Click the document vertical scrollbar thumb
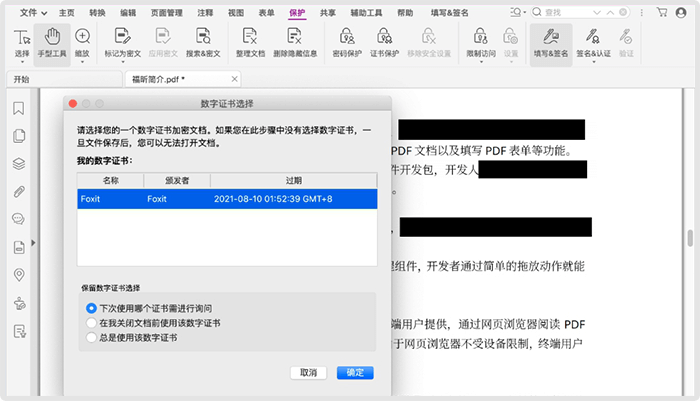The width and height of the screenshot is (700, 401). pos(690,238)
